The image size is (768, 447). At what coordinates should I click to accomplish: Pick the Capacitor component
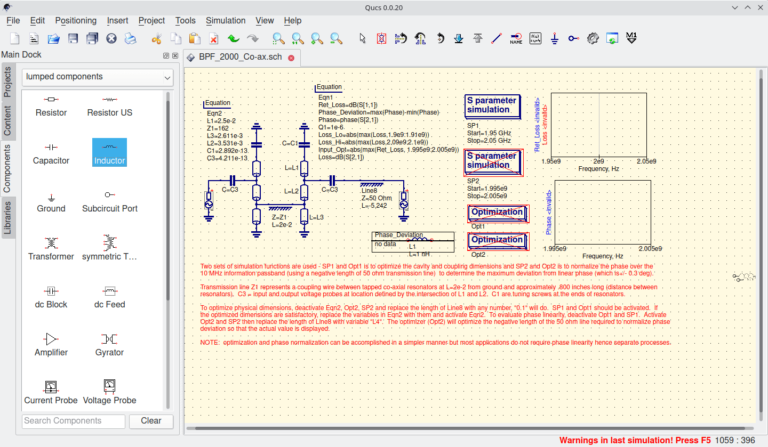coord(51,154)
